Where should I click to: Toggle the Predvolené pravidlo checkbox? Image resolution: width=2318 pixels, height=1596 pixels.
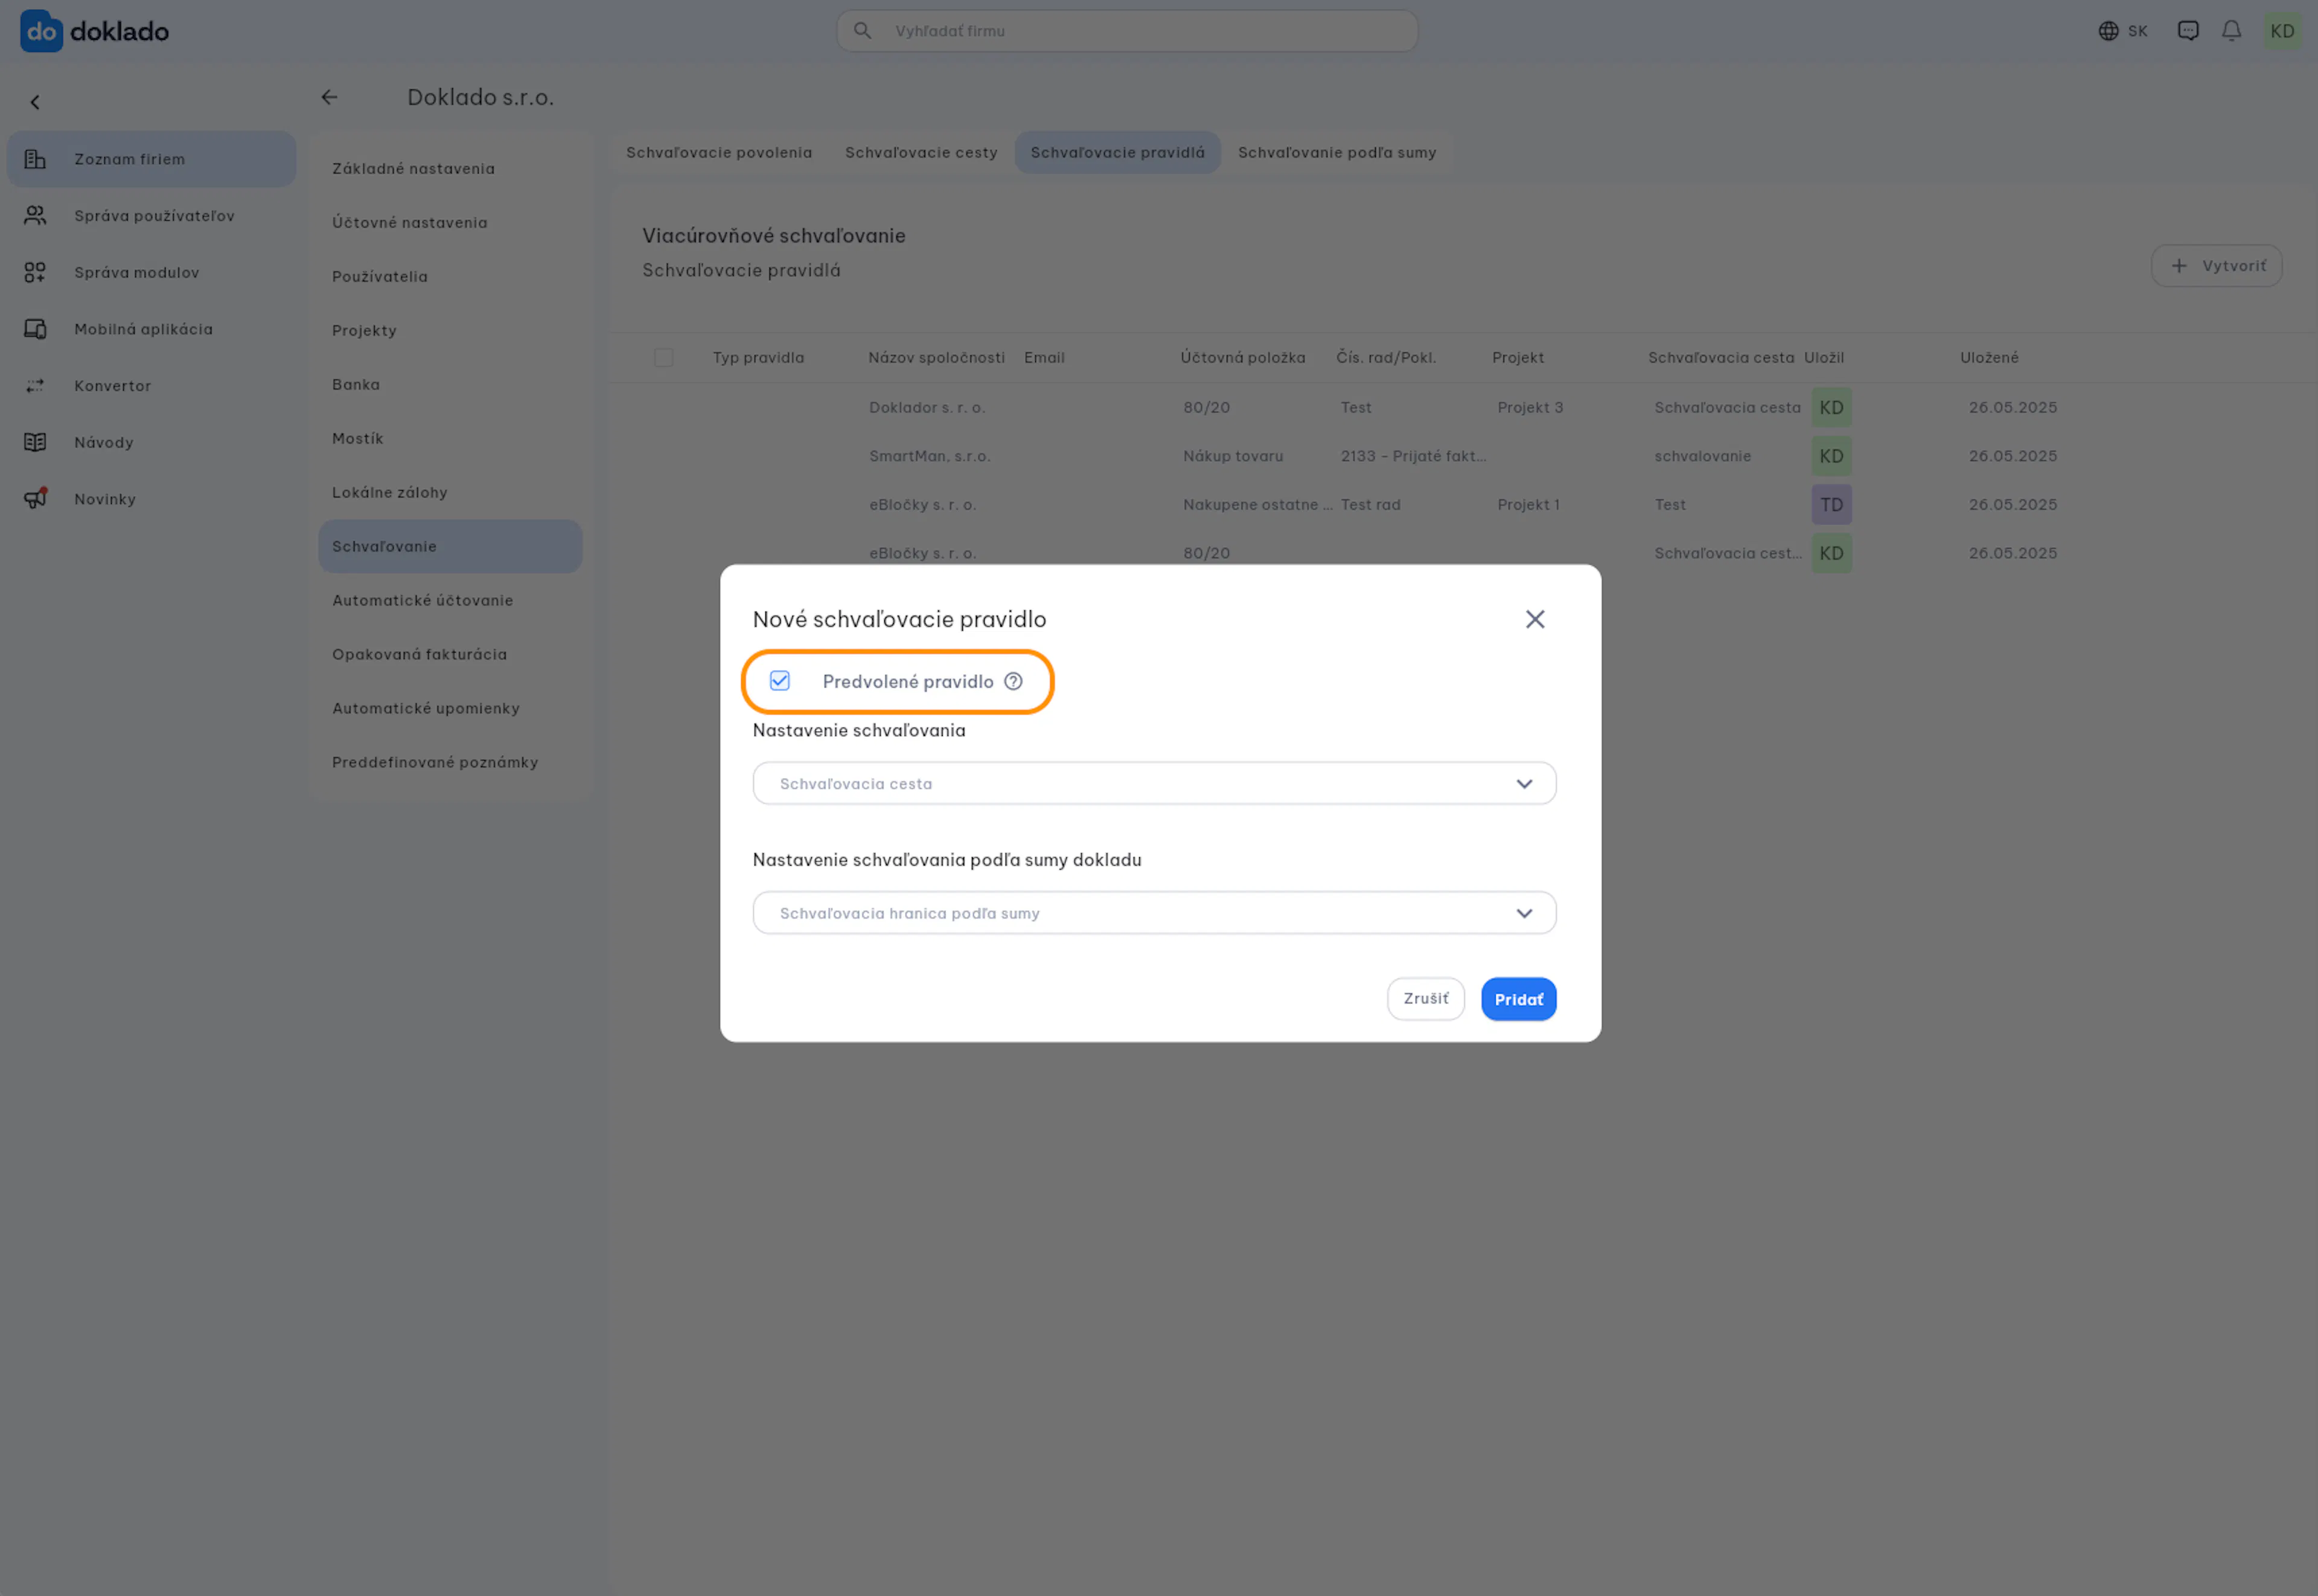click(x=780, y=681)
